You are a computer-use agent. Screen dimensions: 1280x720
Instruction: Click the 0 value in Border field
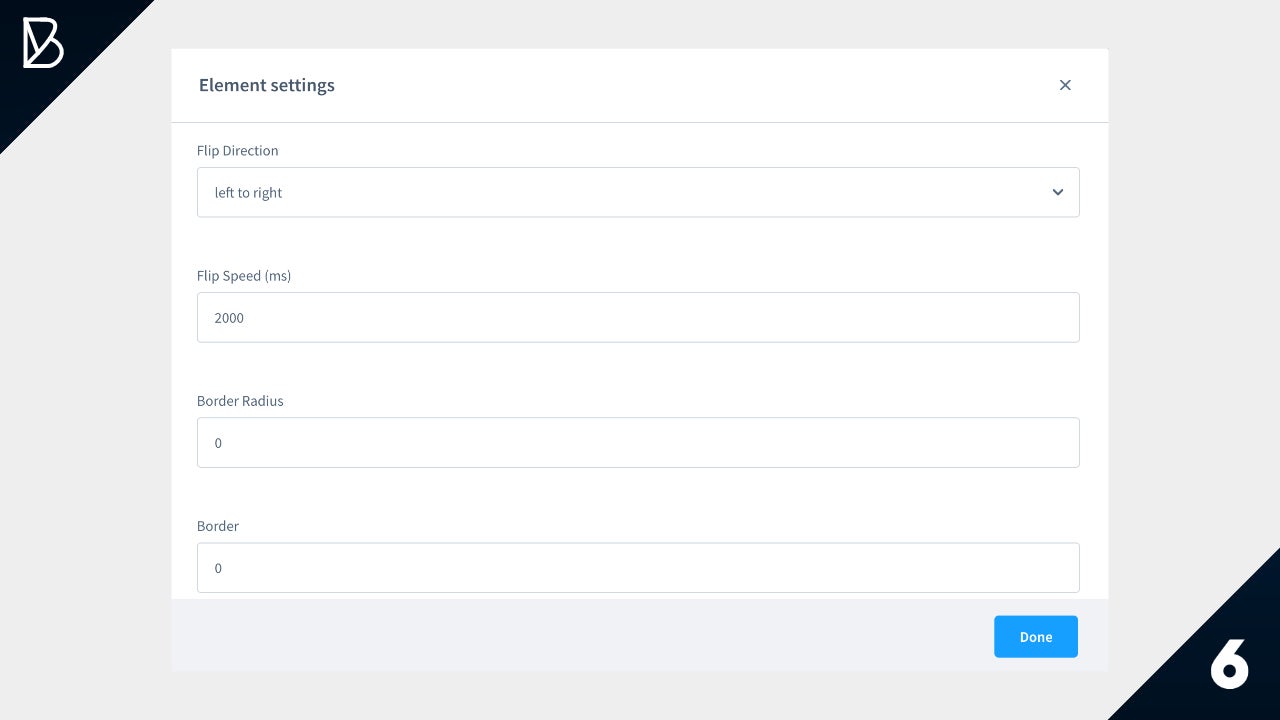coord(218,568)
